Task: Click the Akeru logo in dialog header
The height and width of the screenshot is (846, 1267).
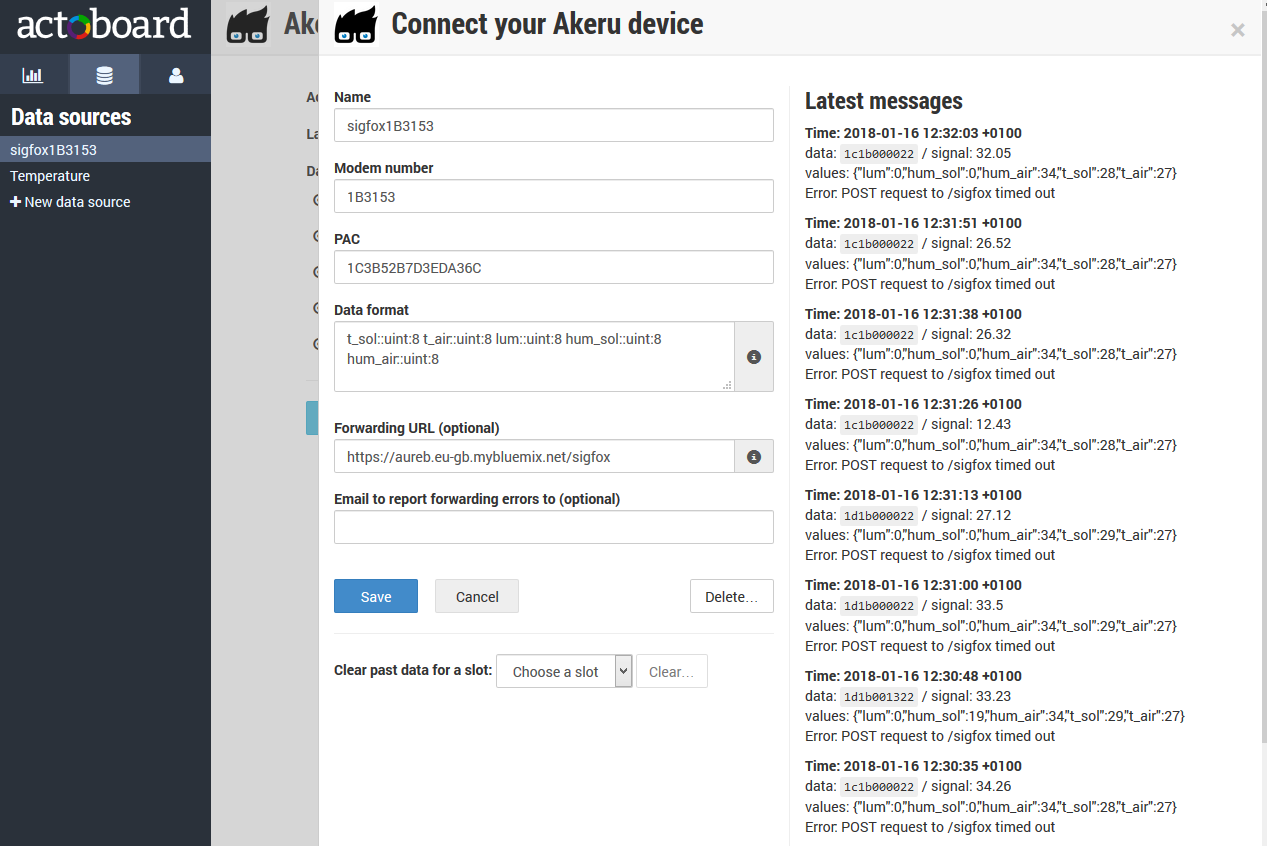Action: (x=355, y=25)
